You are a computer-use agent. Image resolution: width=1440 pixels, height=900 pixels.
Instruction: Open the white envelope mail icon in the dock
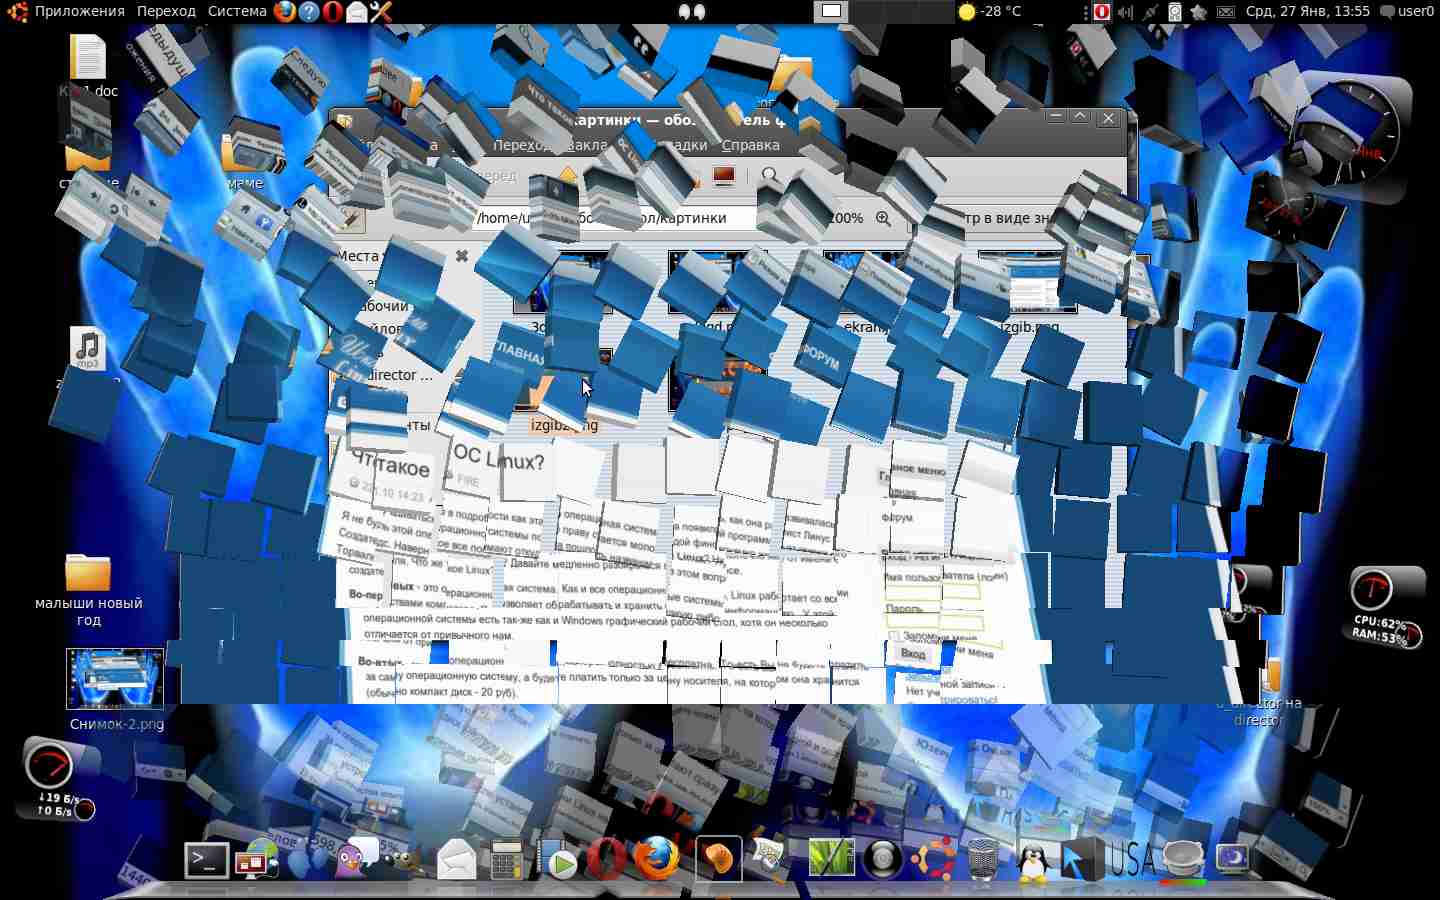[456, 859]
